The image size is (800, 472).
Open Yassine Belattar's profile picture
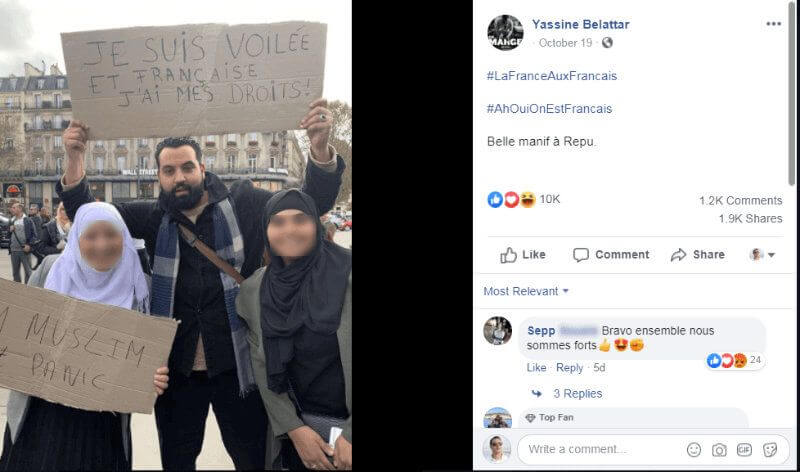(x=505, y=33)
